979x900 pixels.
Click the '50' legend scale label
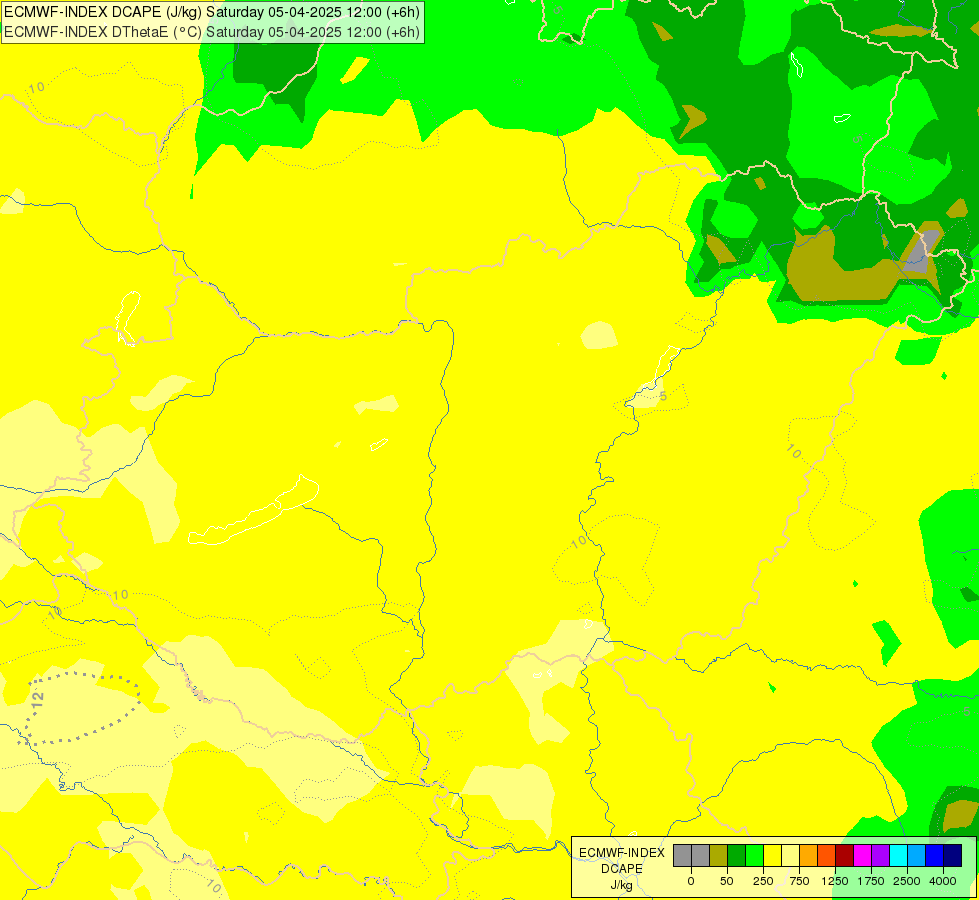coord(727,881)
